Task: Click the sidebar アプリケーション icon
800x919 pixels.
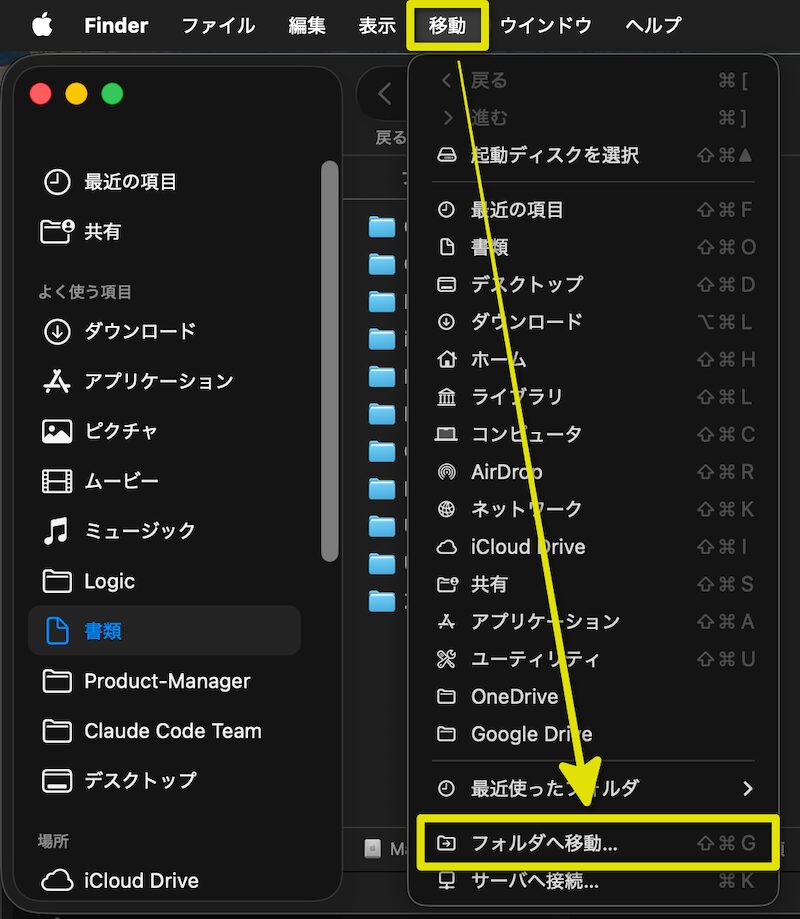Action: coord(57,381)
